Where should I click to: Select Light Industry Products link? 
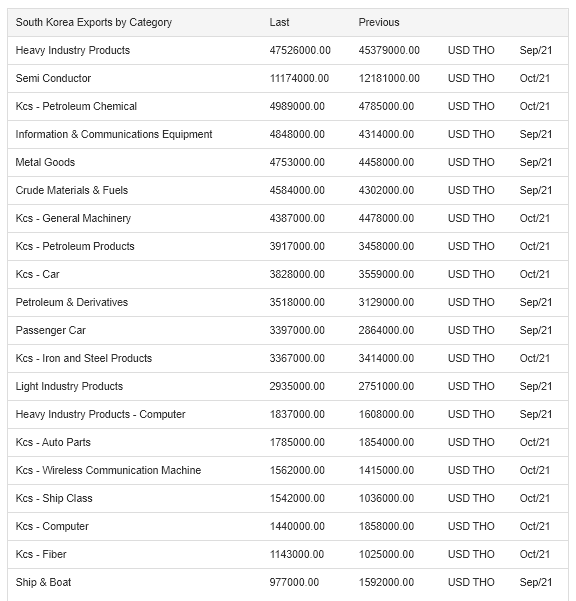click(69, 386)
